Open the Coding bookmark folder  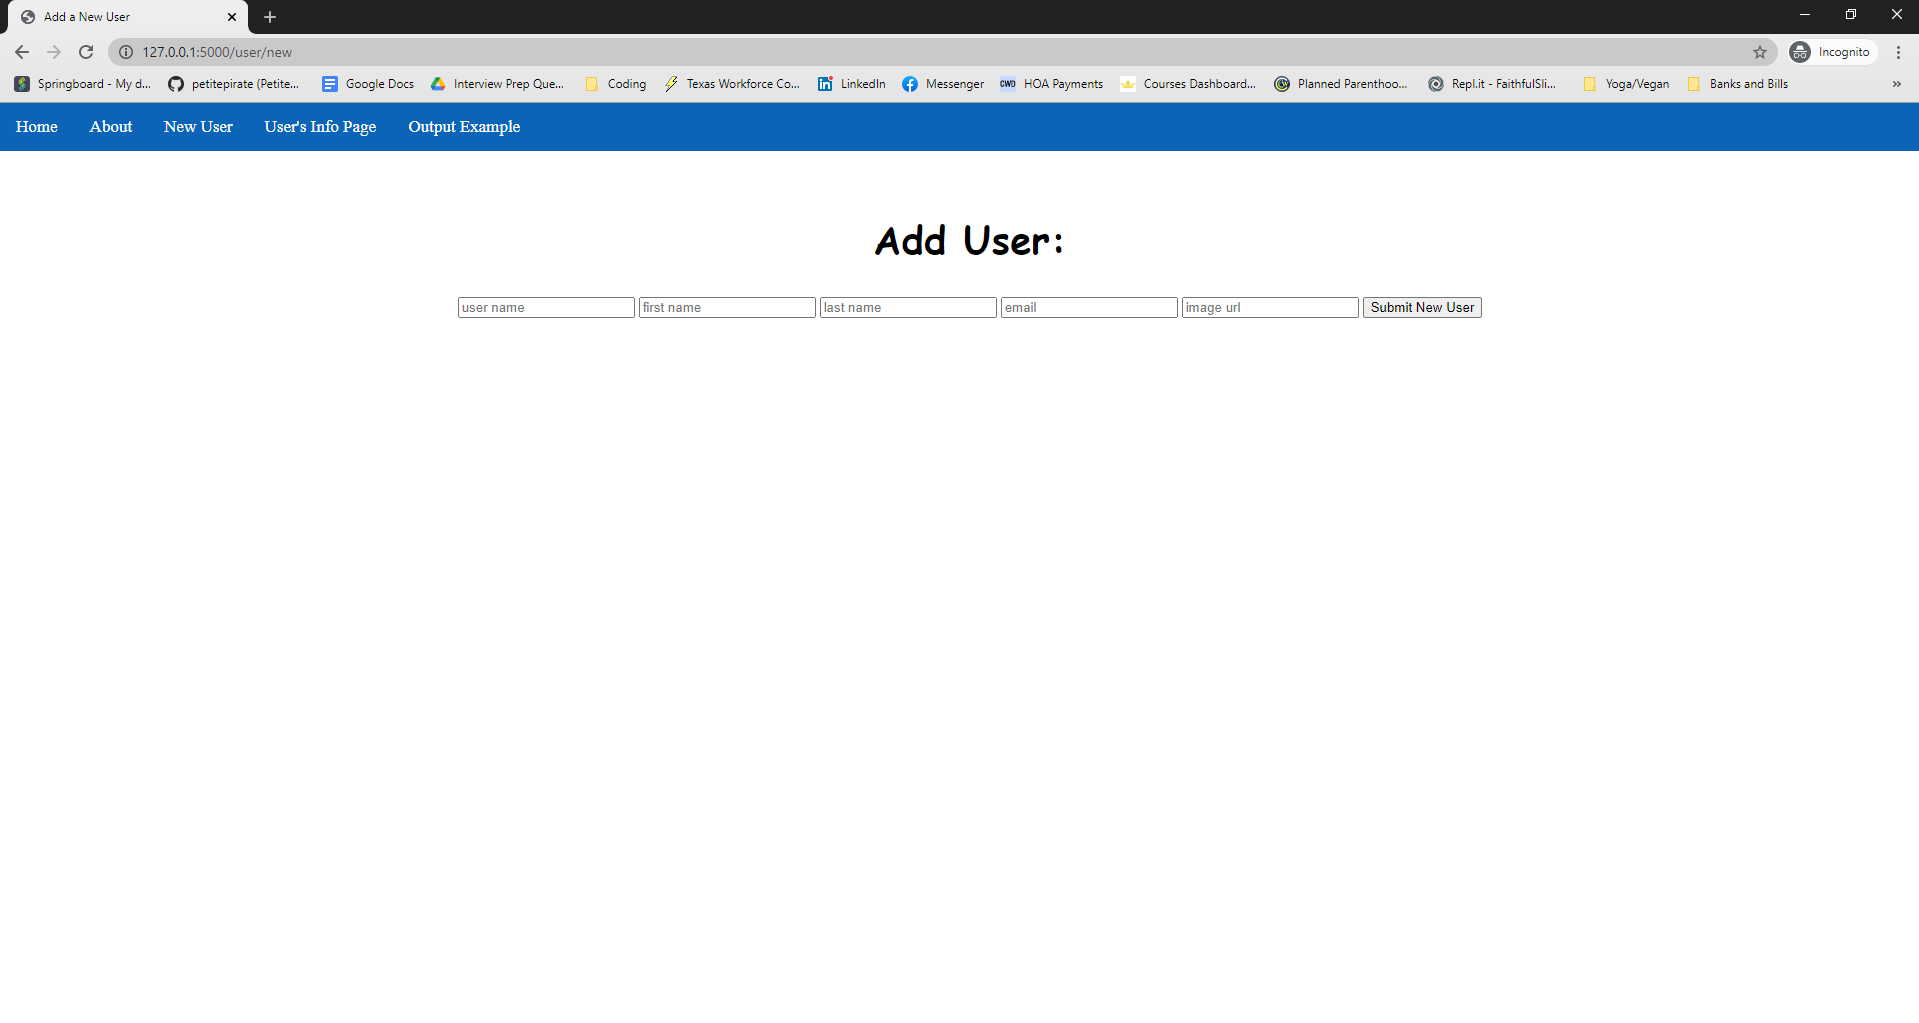click(x=616, y=84)
